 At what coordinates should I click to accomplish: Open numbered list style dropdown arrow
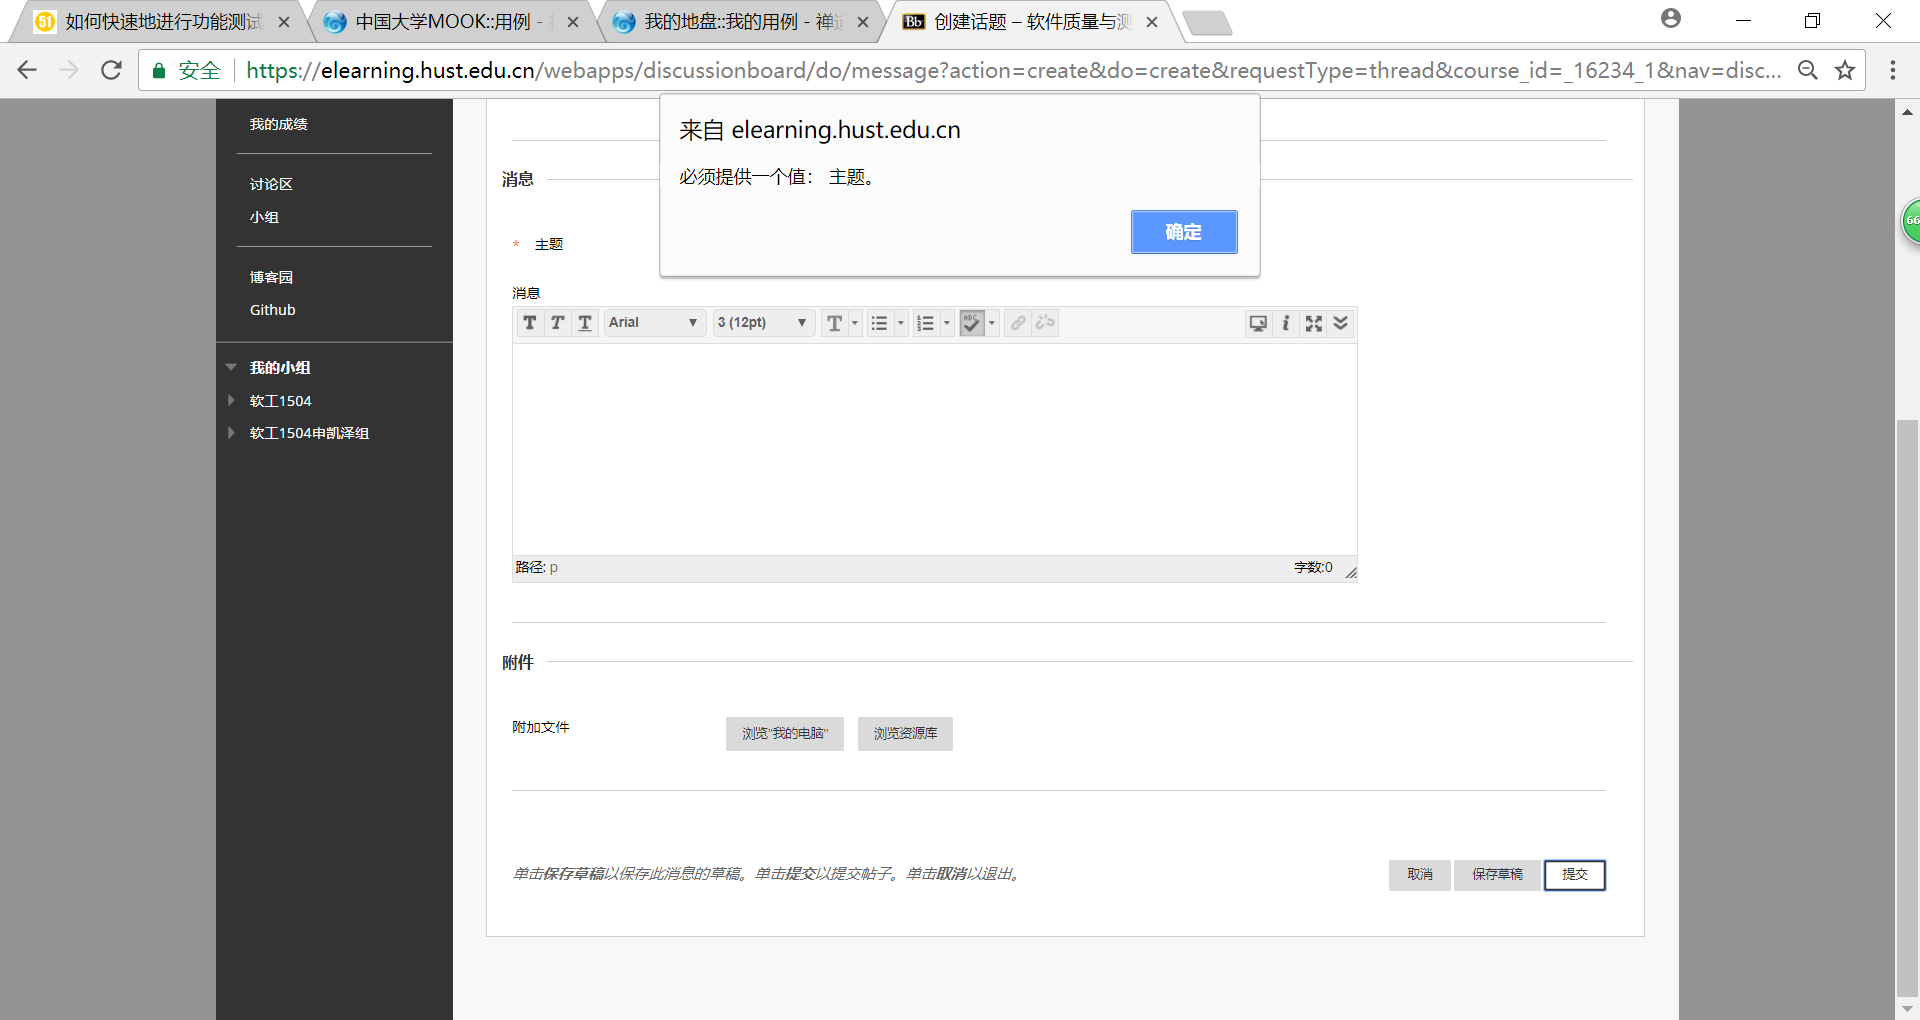click(947, 323)
